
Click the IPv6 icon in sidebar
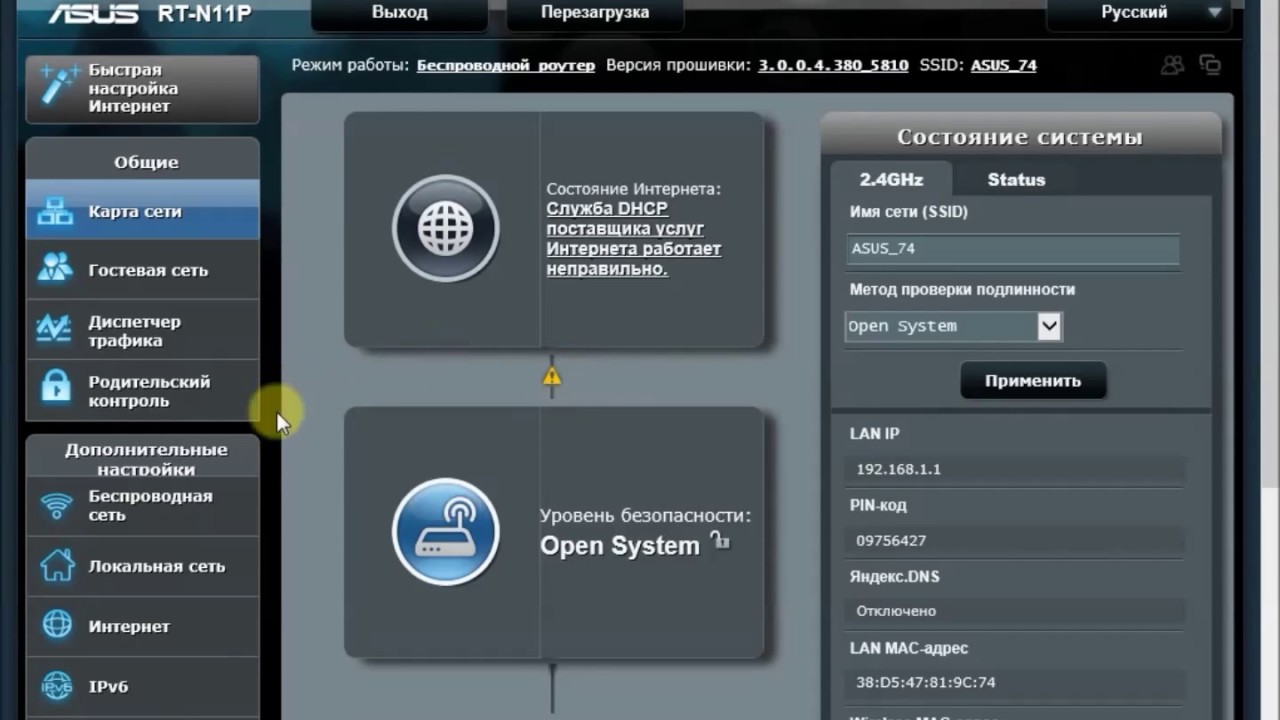pos(57,686)
